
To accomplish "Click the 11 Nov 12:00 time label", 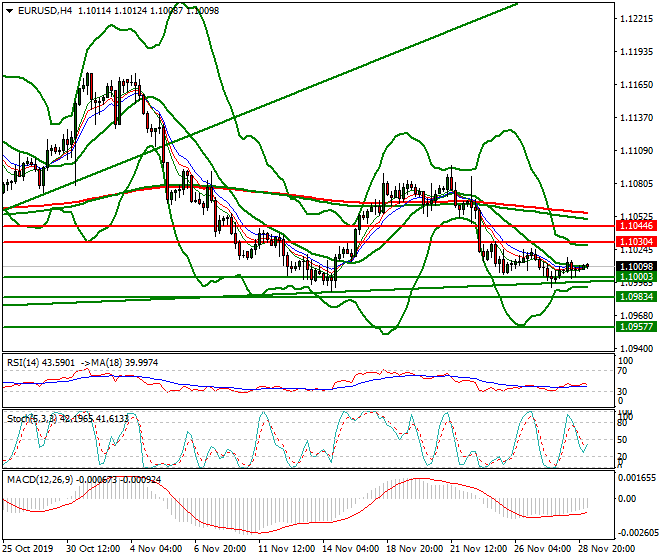I will (x=286, y=549).
